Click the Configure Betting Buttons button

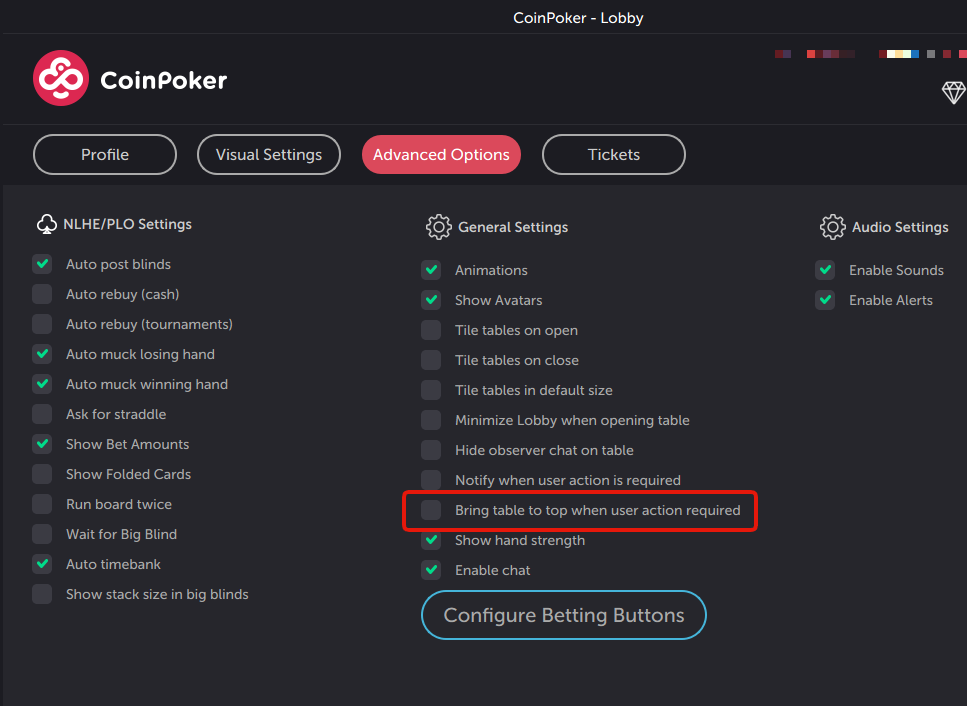click(x=563, y=615)
